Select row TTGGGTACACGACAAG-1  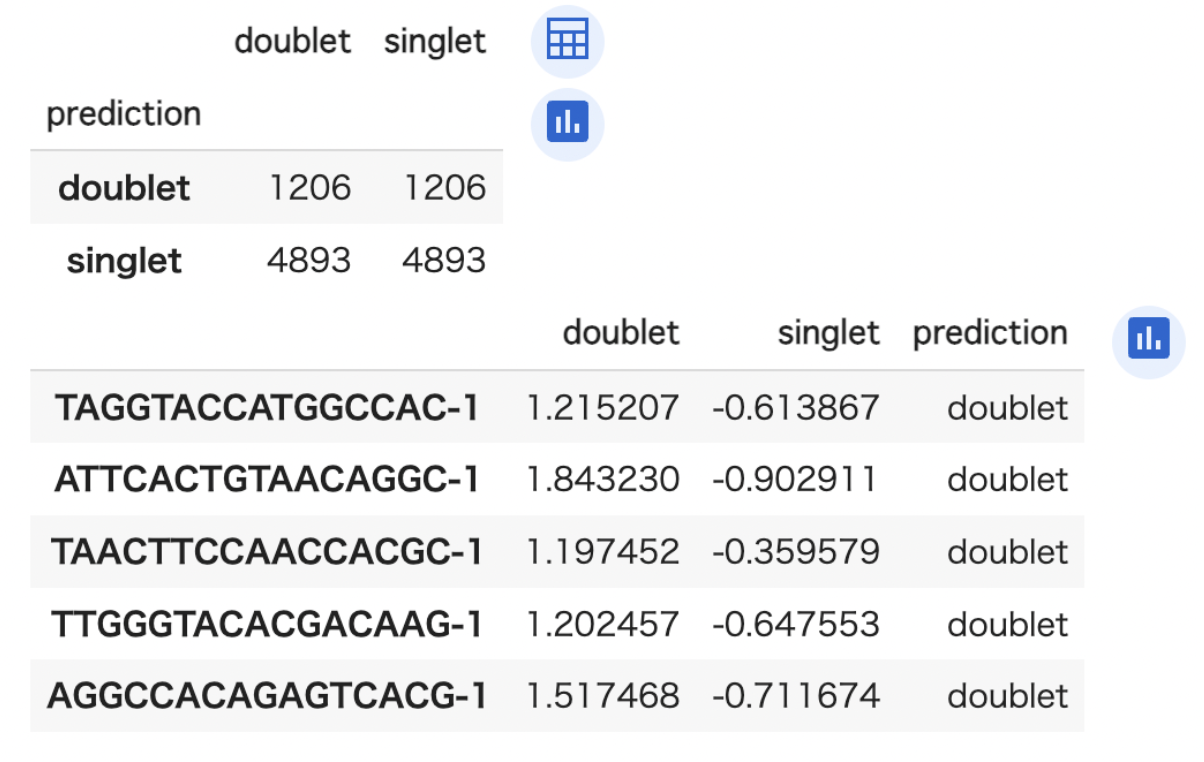tap(557, 624)
